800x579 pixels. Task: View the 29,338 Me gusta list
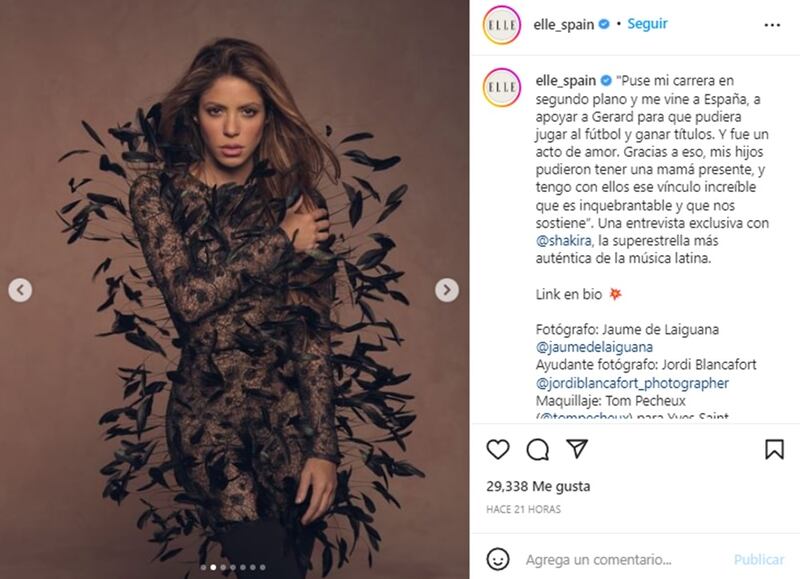coord(538,486)
